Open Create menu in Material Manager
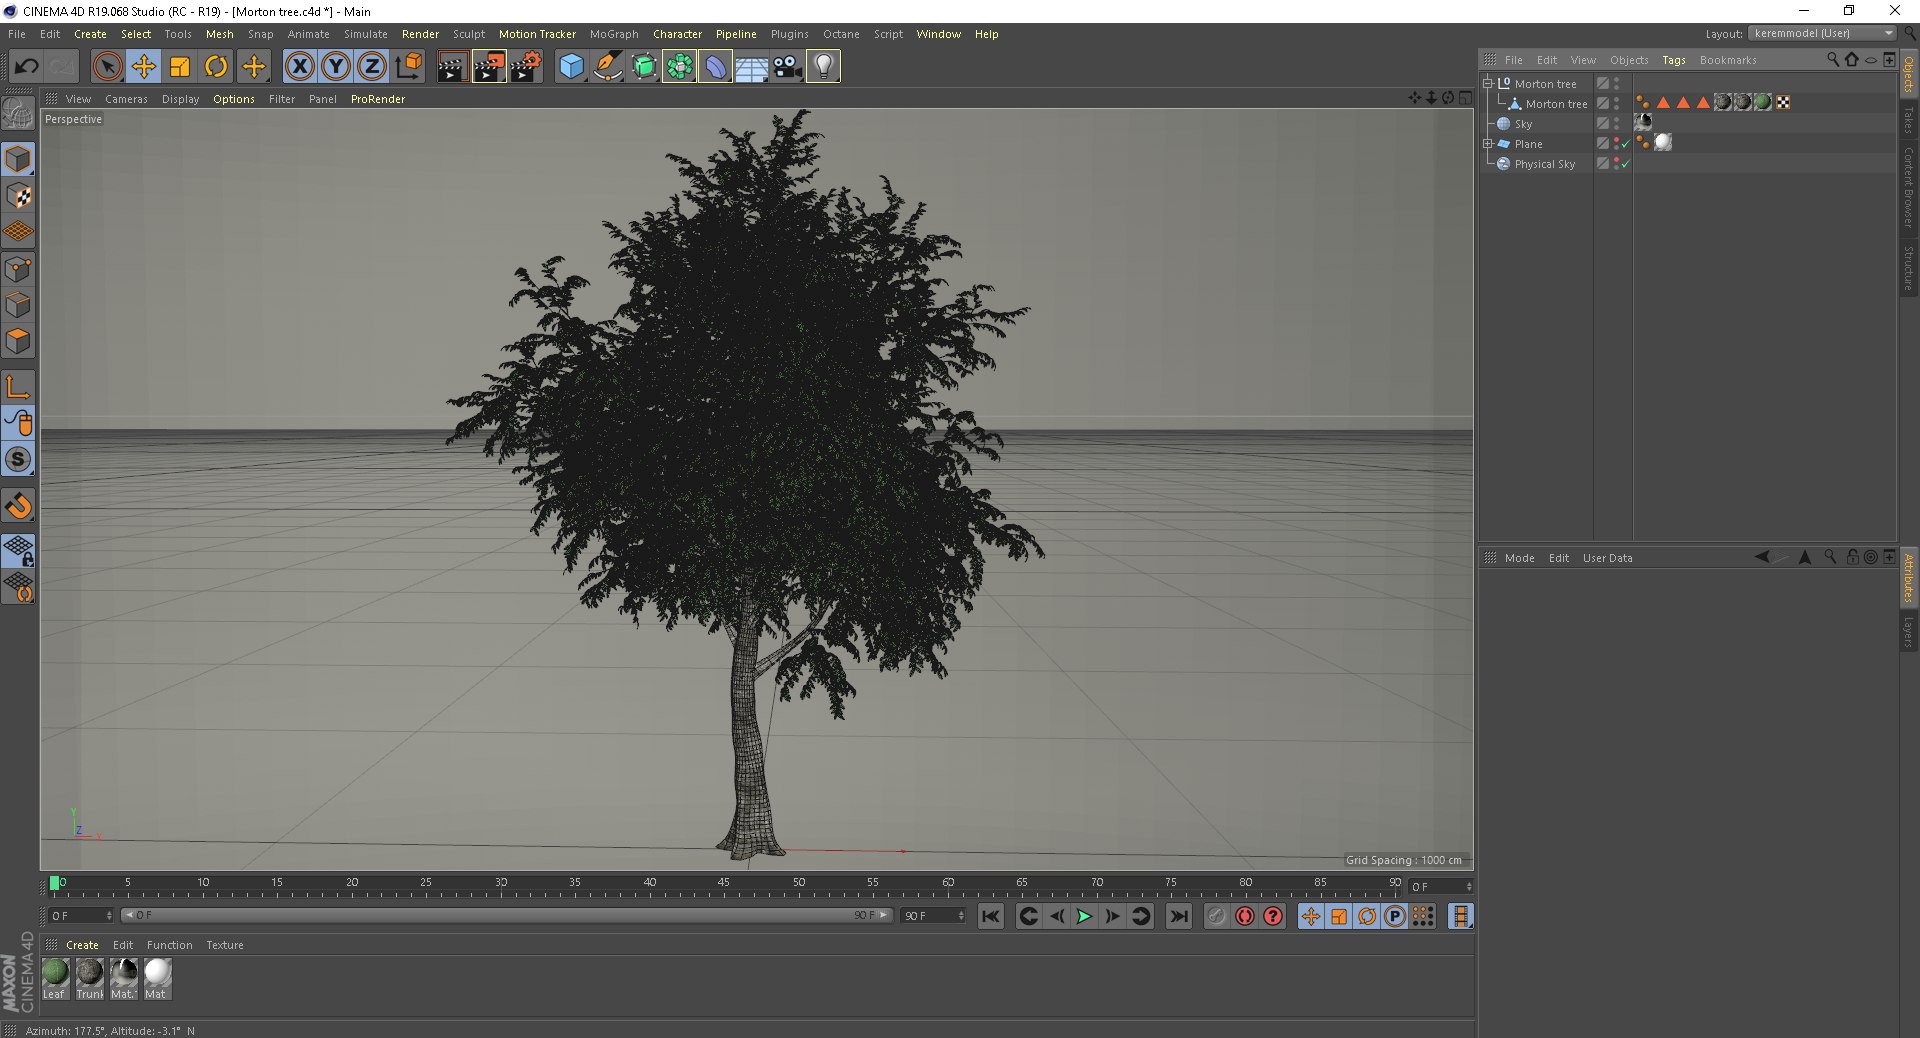 (x=82, y=945)
